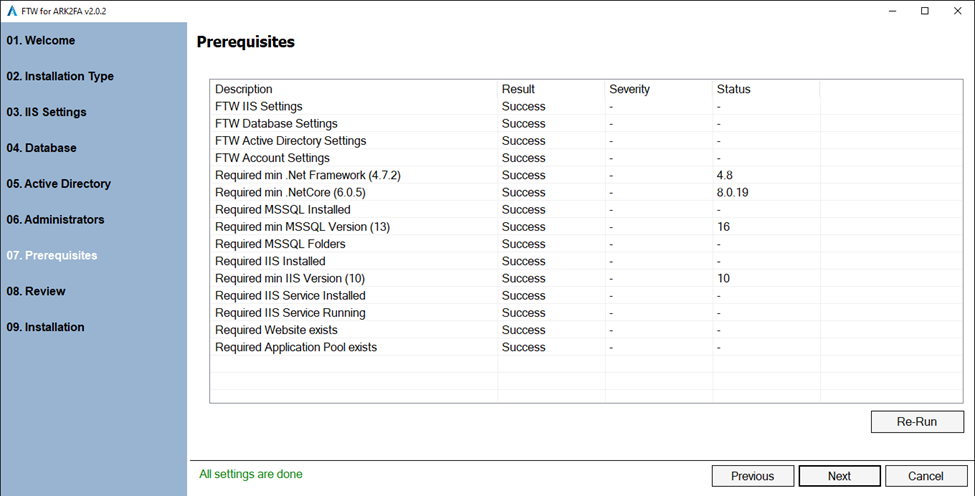
Task: Cancel the installation wizard
Action: (x=926, y=476)
